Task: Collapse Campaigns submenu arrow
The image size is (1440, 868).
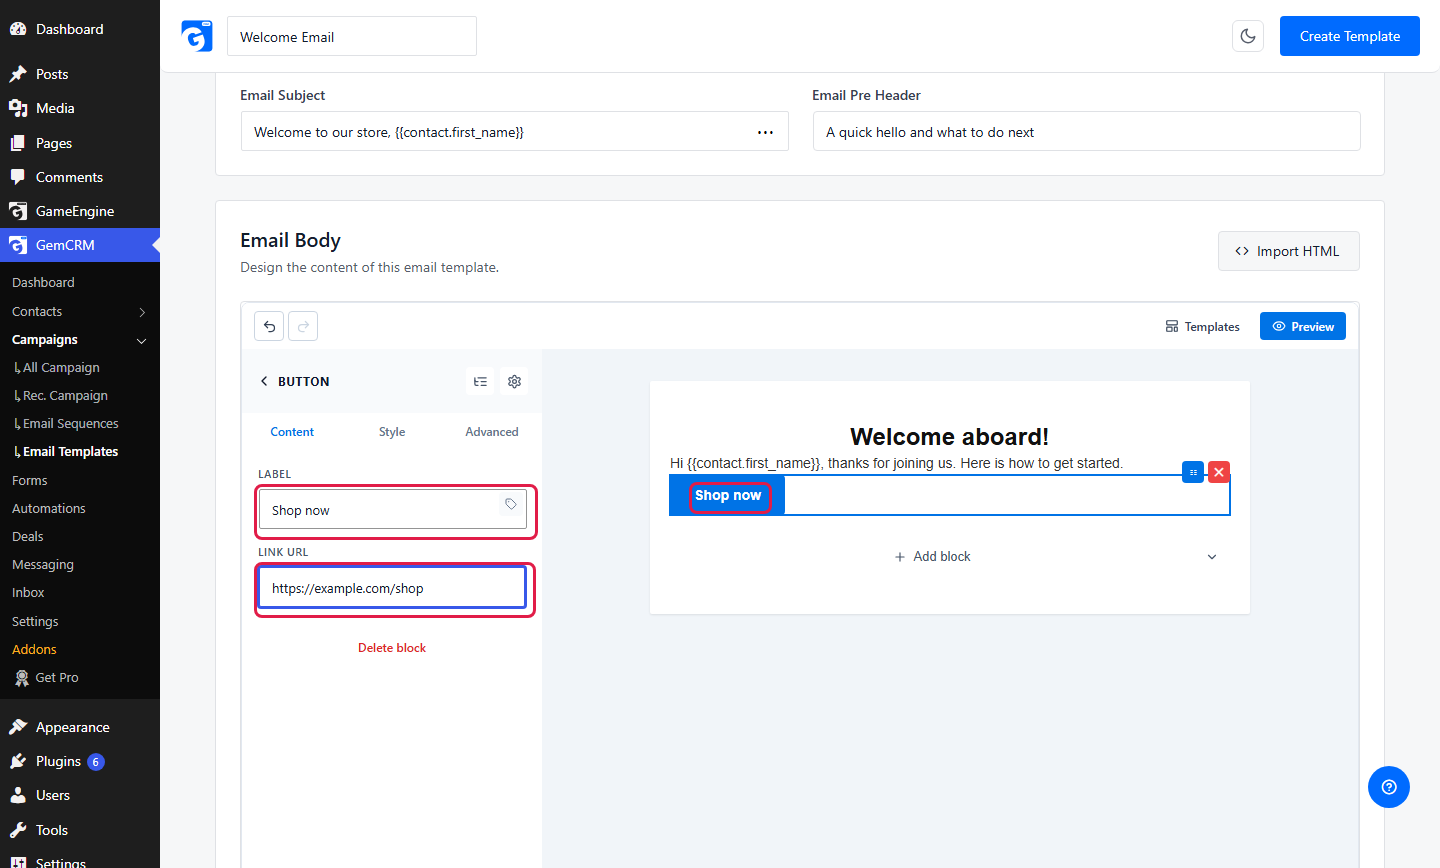Action: pyautogui.click(x=142, y=340)
